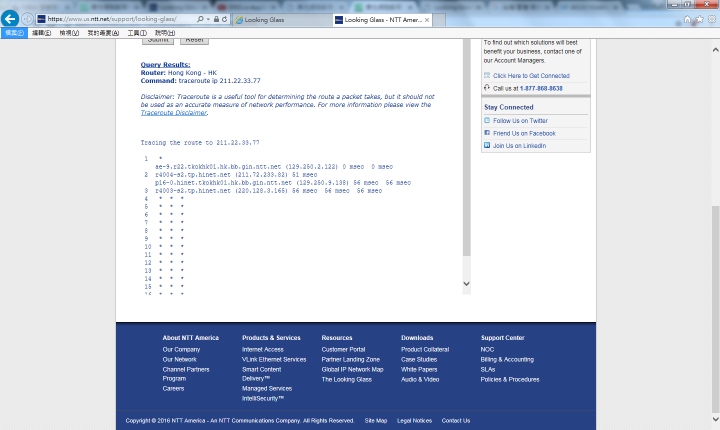Open Contact Us link in footer
This screenshot has height=430, width=720.
click(456, 421)
